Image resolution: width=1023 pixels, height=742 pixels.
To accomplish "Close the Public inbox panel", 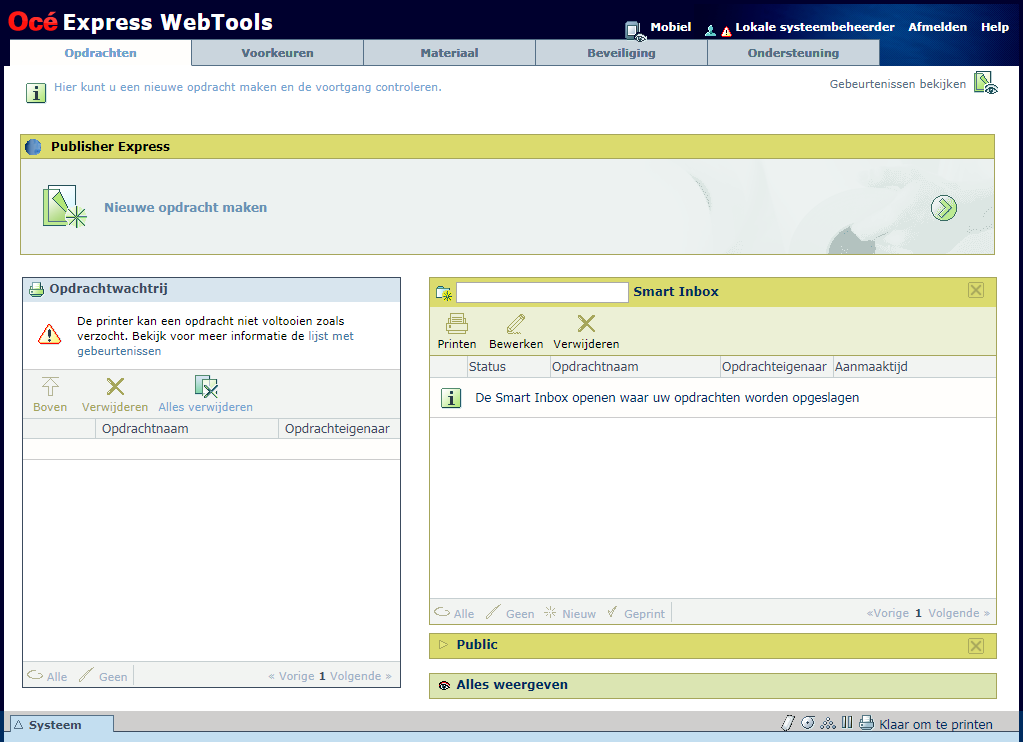I will pos(975,646).
